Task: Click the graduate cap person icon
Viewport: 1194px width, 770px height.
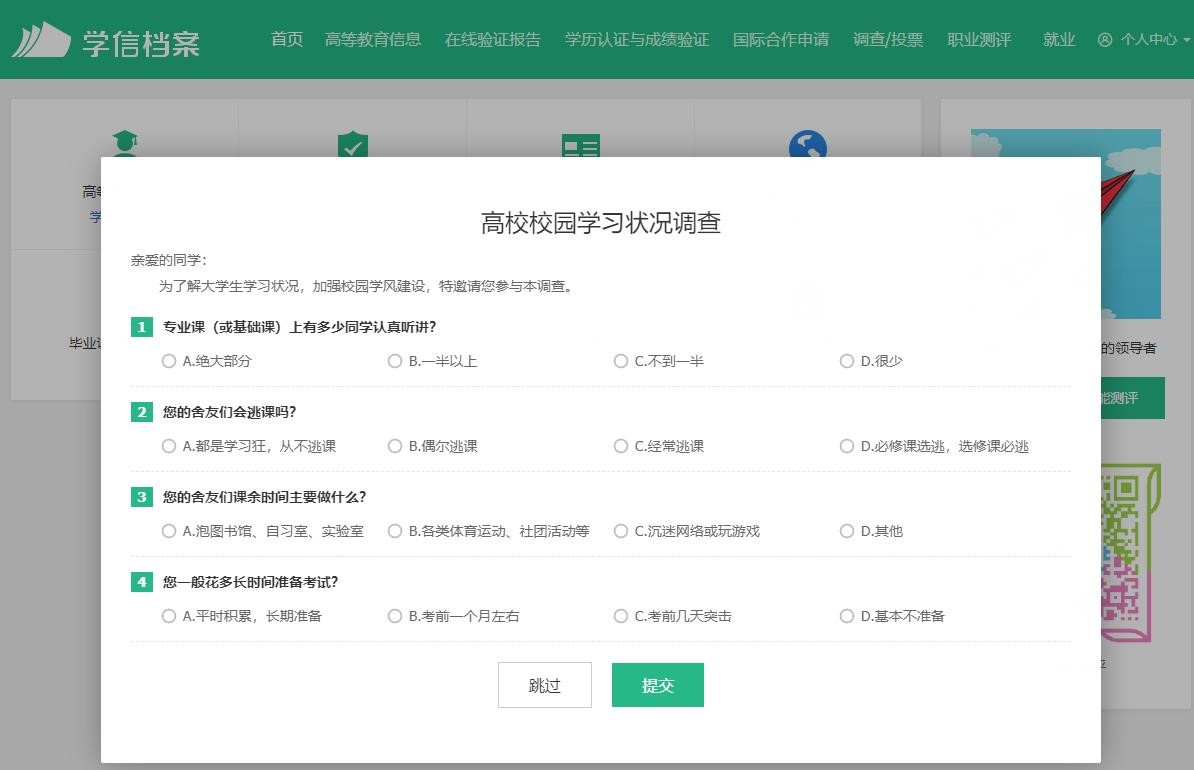Action: pyautogui.click(x=124, y=143)
